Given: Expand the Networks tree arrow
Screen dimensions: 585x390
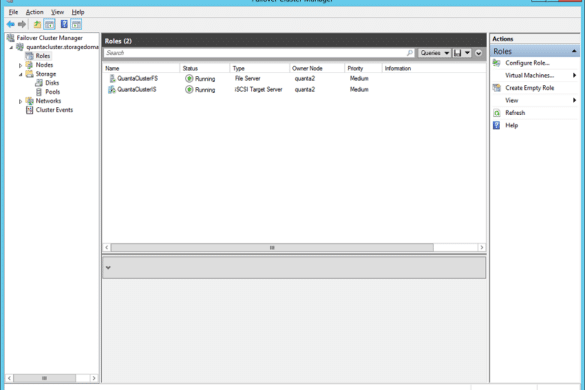Looking at the screenshot, I should [21, 101].
